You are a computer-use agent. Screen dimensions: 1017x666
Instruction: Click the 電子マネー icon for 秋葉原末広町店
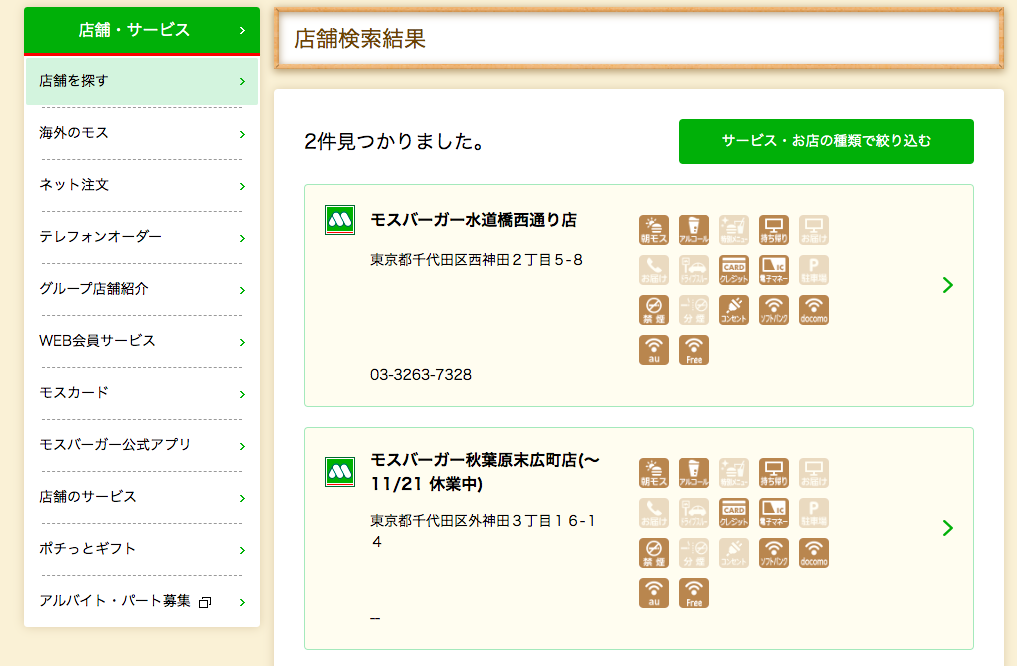tap(774, 513)
